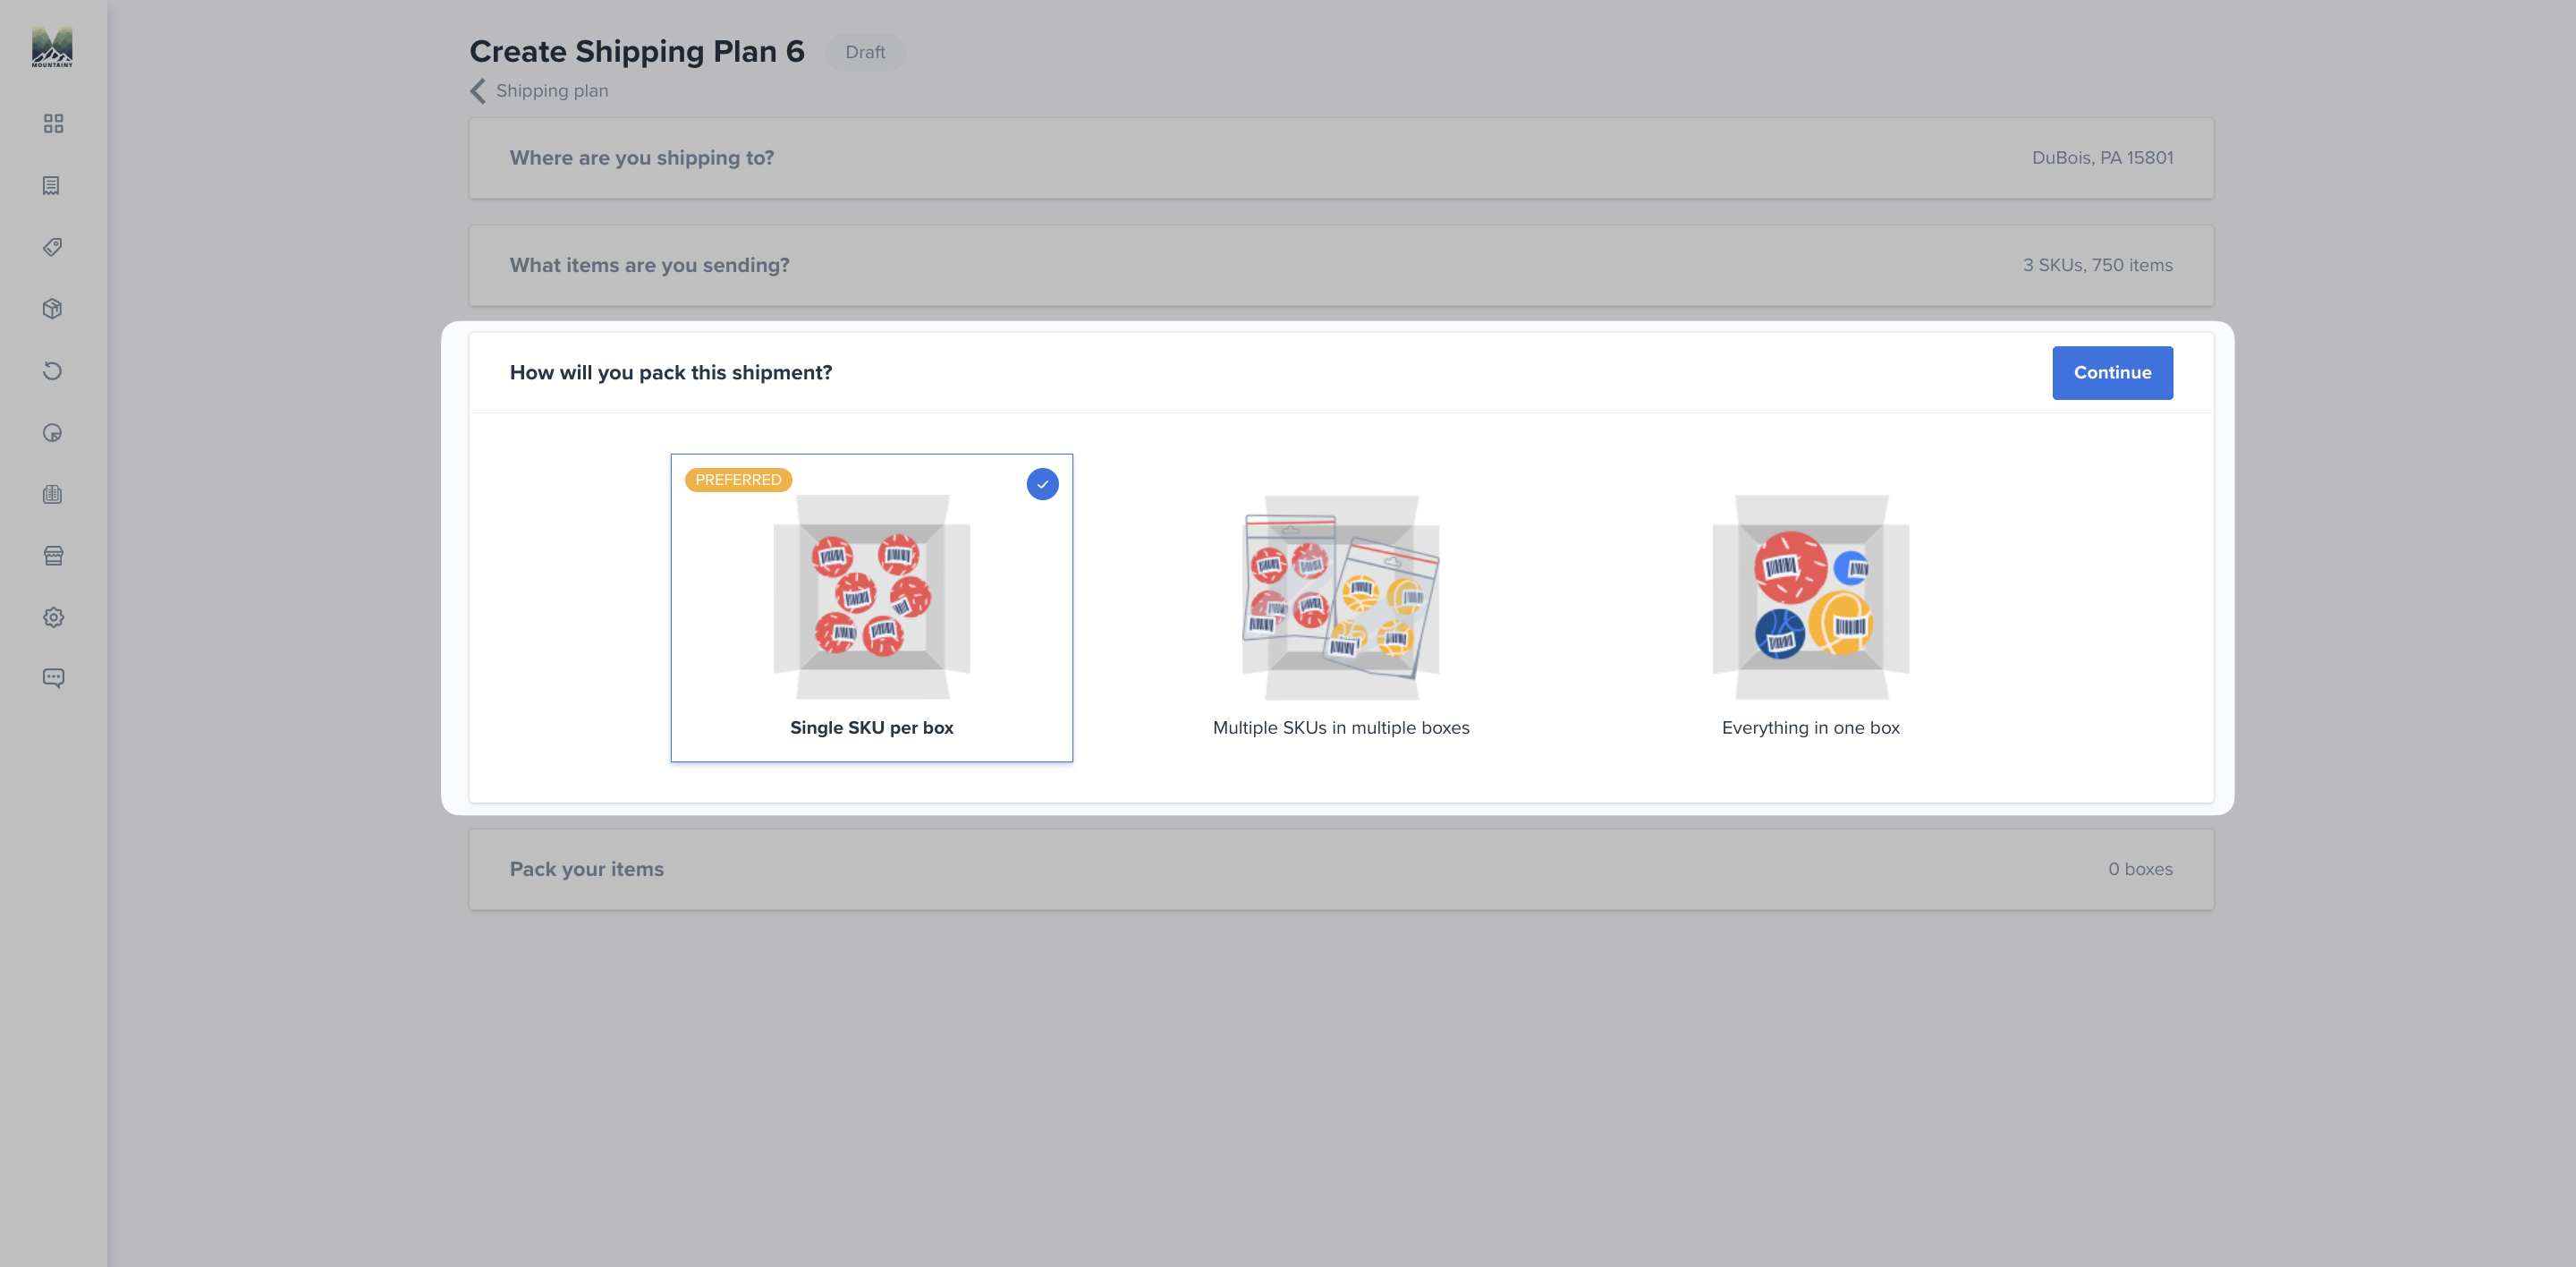The height and width of the screenshot is (1267, 2576).
Task: Click the blue checkmark on Single SKU card
Action: pos(1042,484)
